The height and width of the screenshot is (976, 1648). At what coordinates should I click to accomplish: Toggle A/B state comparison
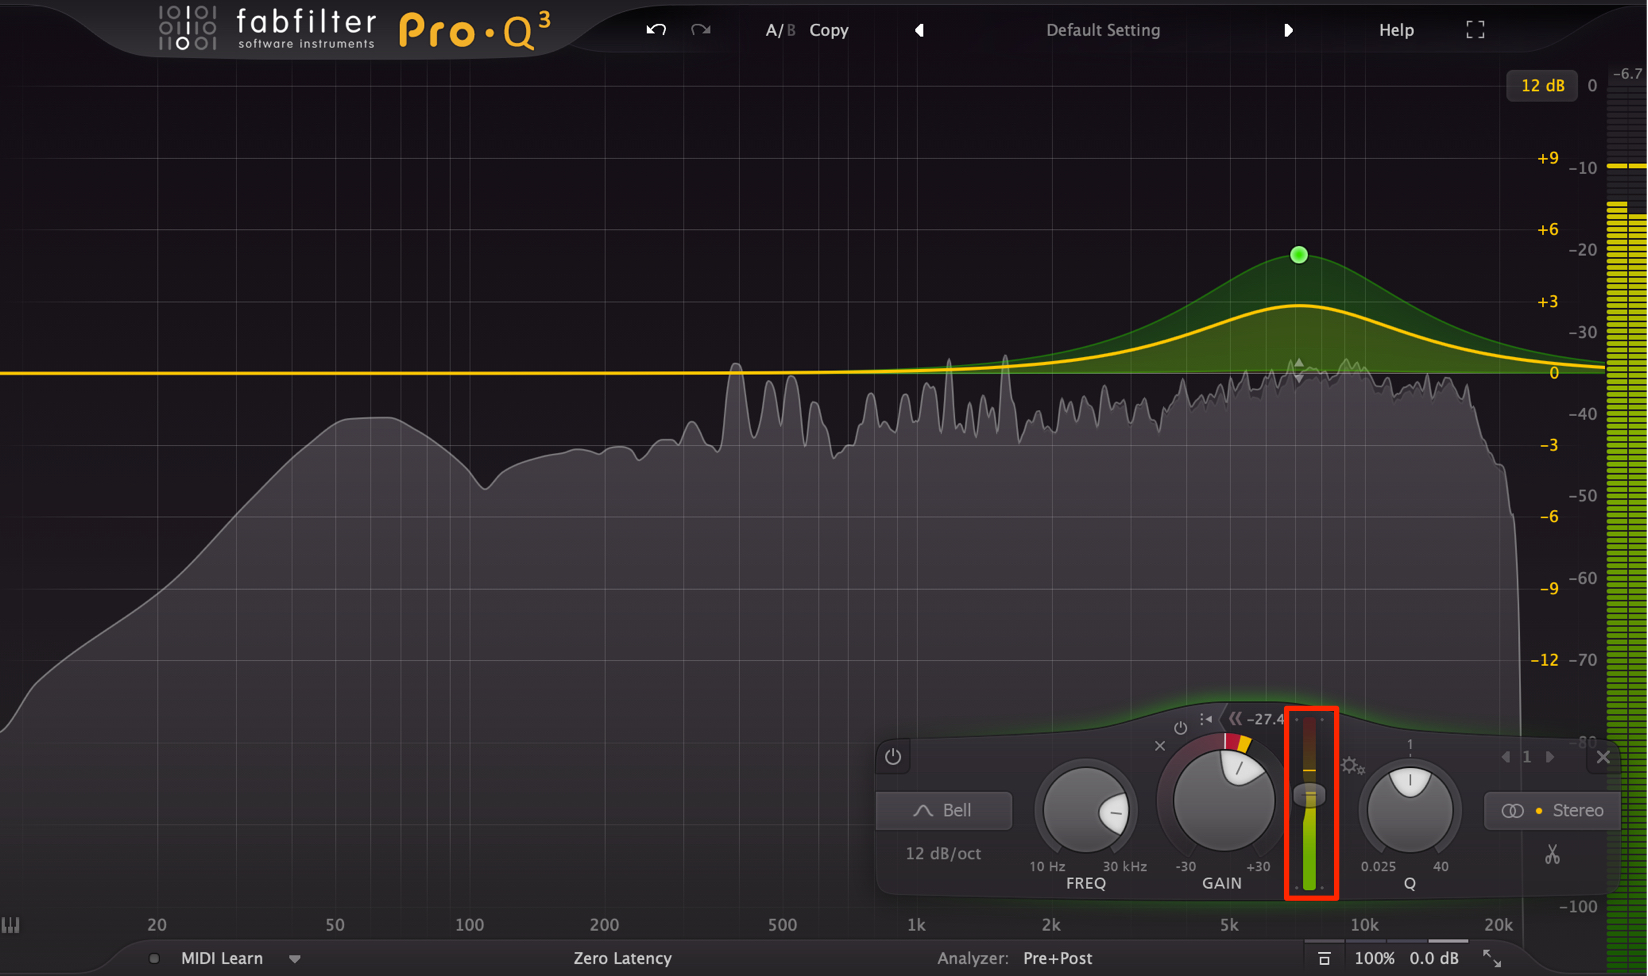pos(780,30)
